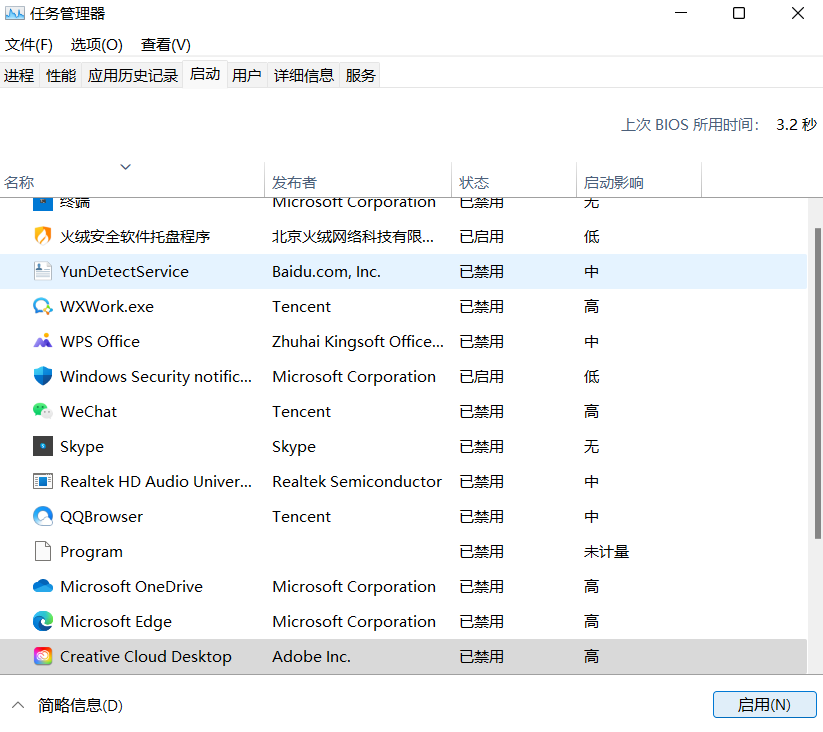Switch to the 进程 tab
This screenshot has width=823, height=732.
(x=19, y=76)
